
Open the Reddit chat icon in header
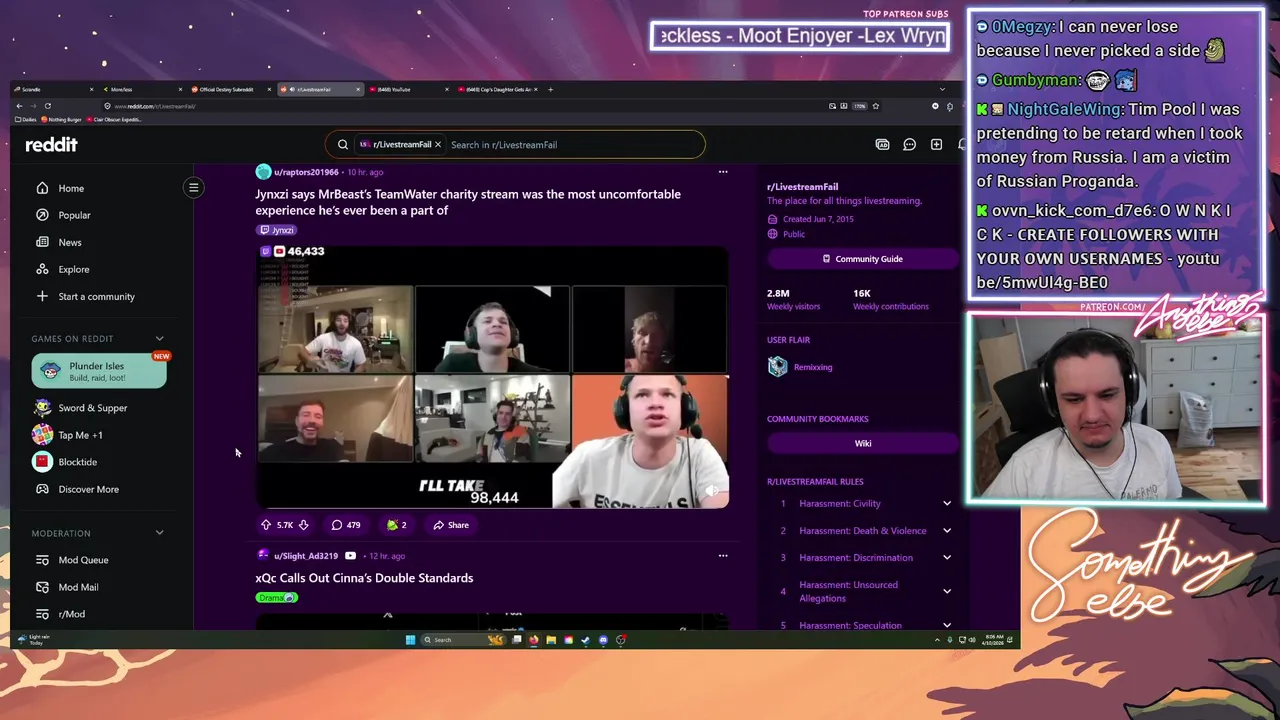909,144
